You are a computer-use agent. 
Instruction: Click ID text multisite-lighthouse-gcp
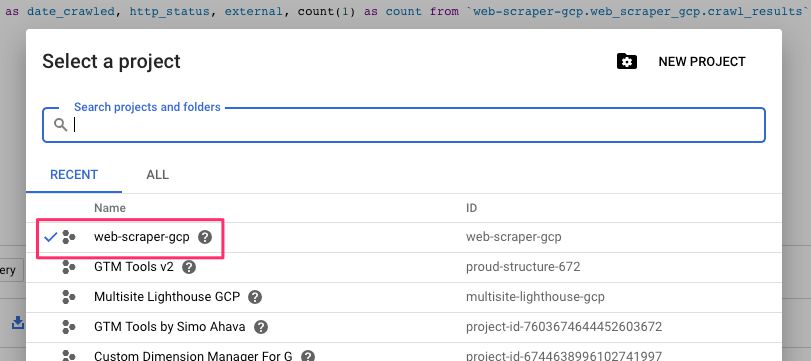(535, 297)
